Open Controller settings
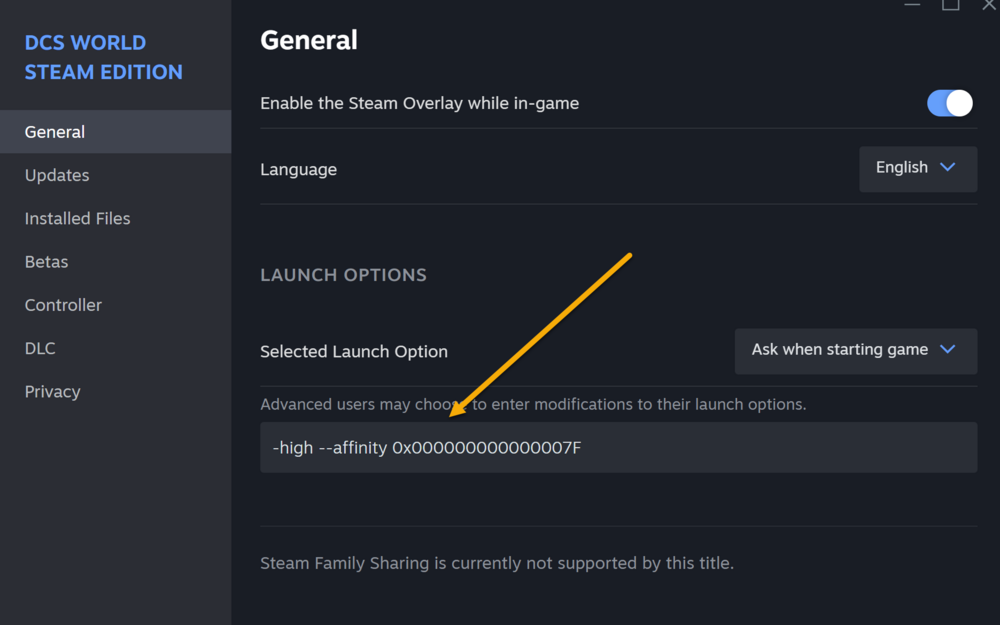This screenshot has width=1000, height=625. coord(63,305)
